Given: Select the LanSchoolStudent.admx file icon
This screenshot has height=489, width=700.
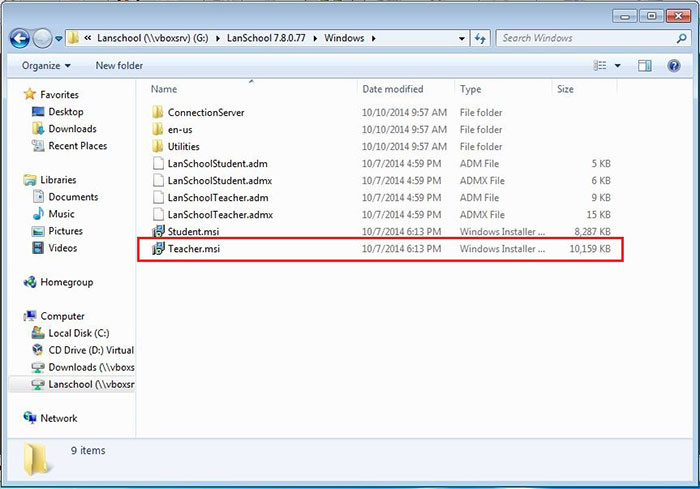Looking at the screenshot, I should (158, 180).
